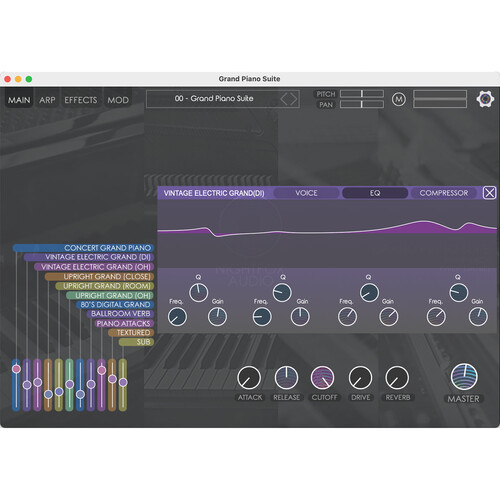Viewport: 500px width, 500px height.
Task: Select the Upright Grand (Close) layer label
Action: (99, 276)
